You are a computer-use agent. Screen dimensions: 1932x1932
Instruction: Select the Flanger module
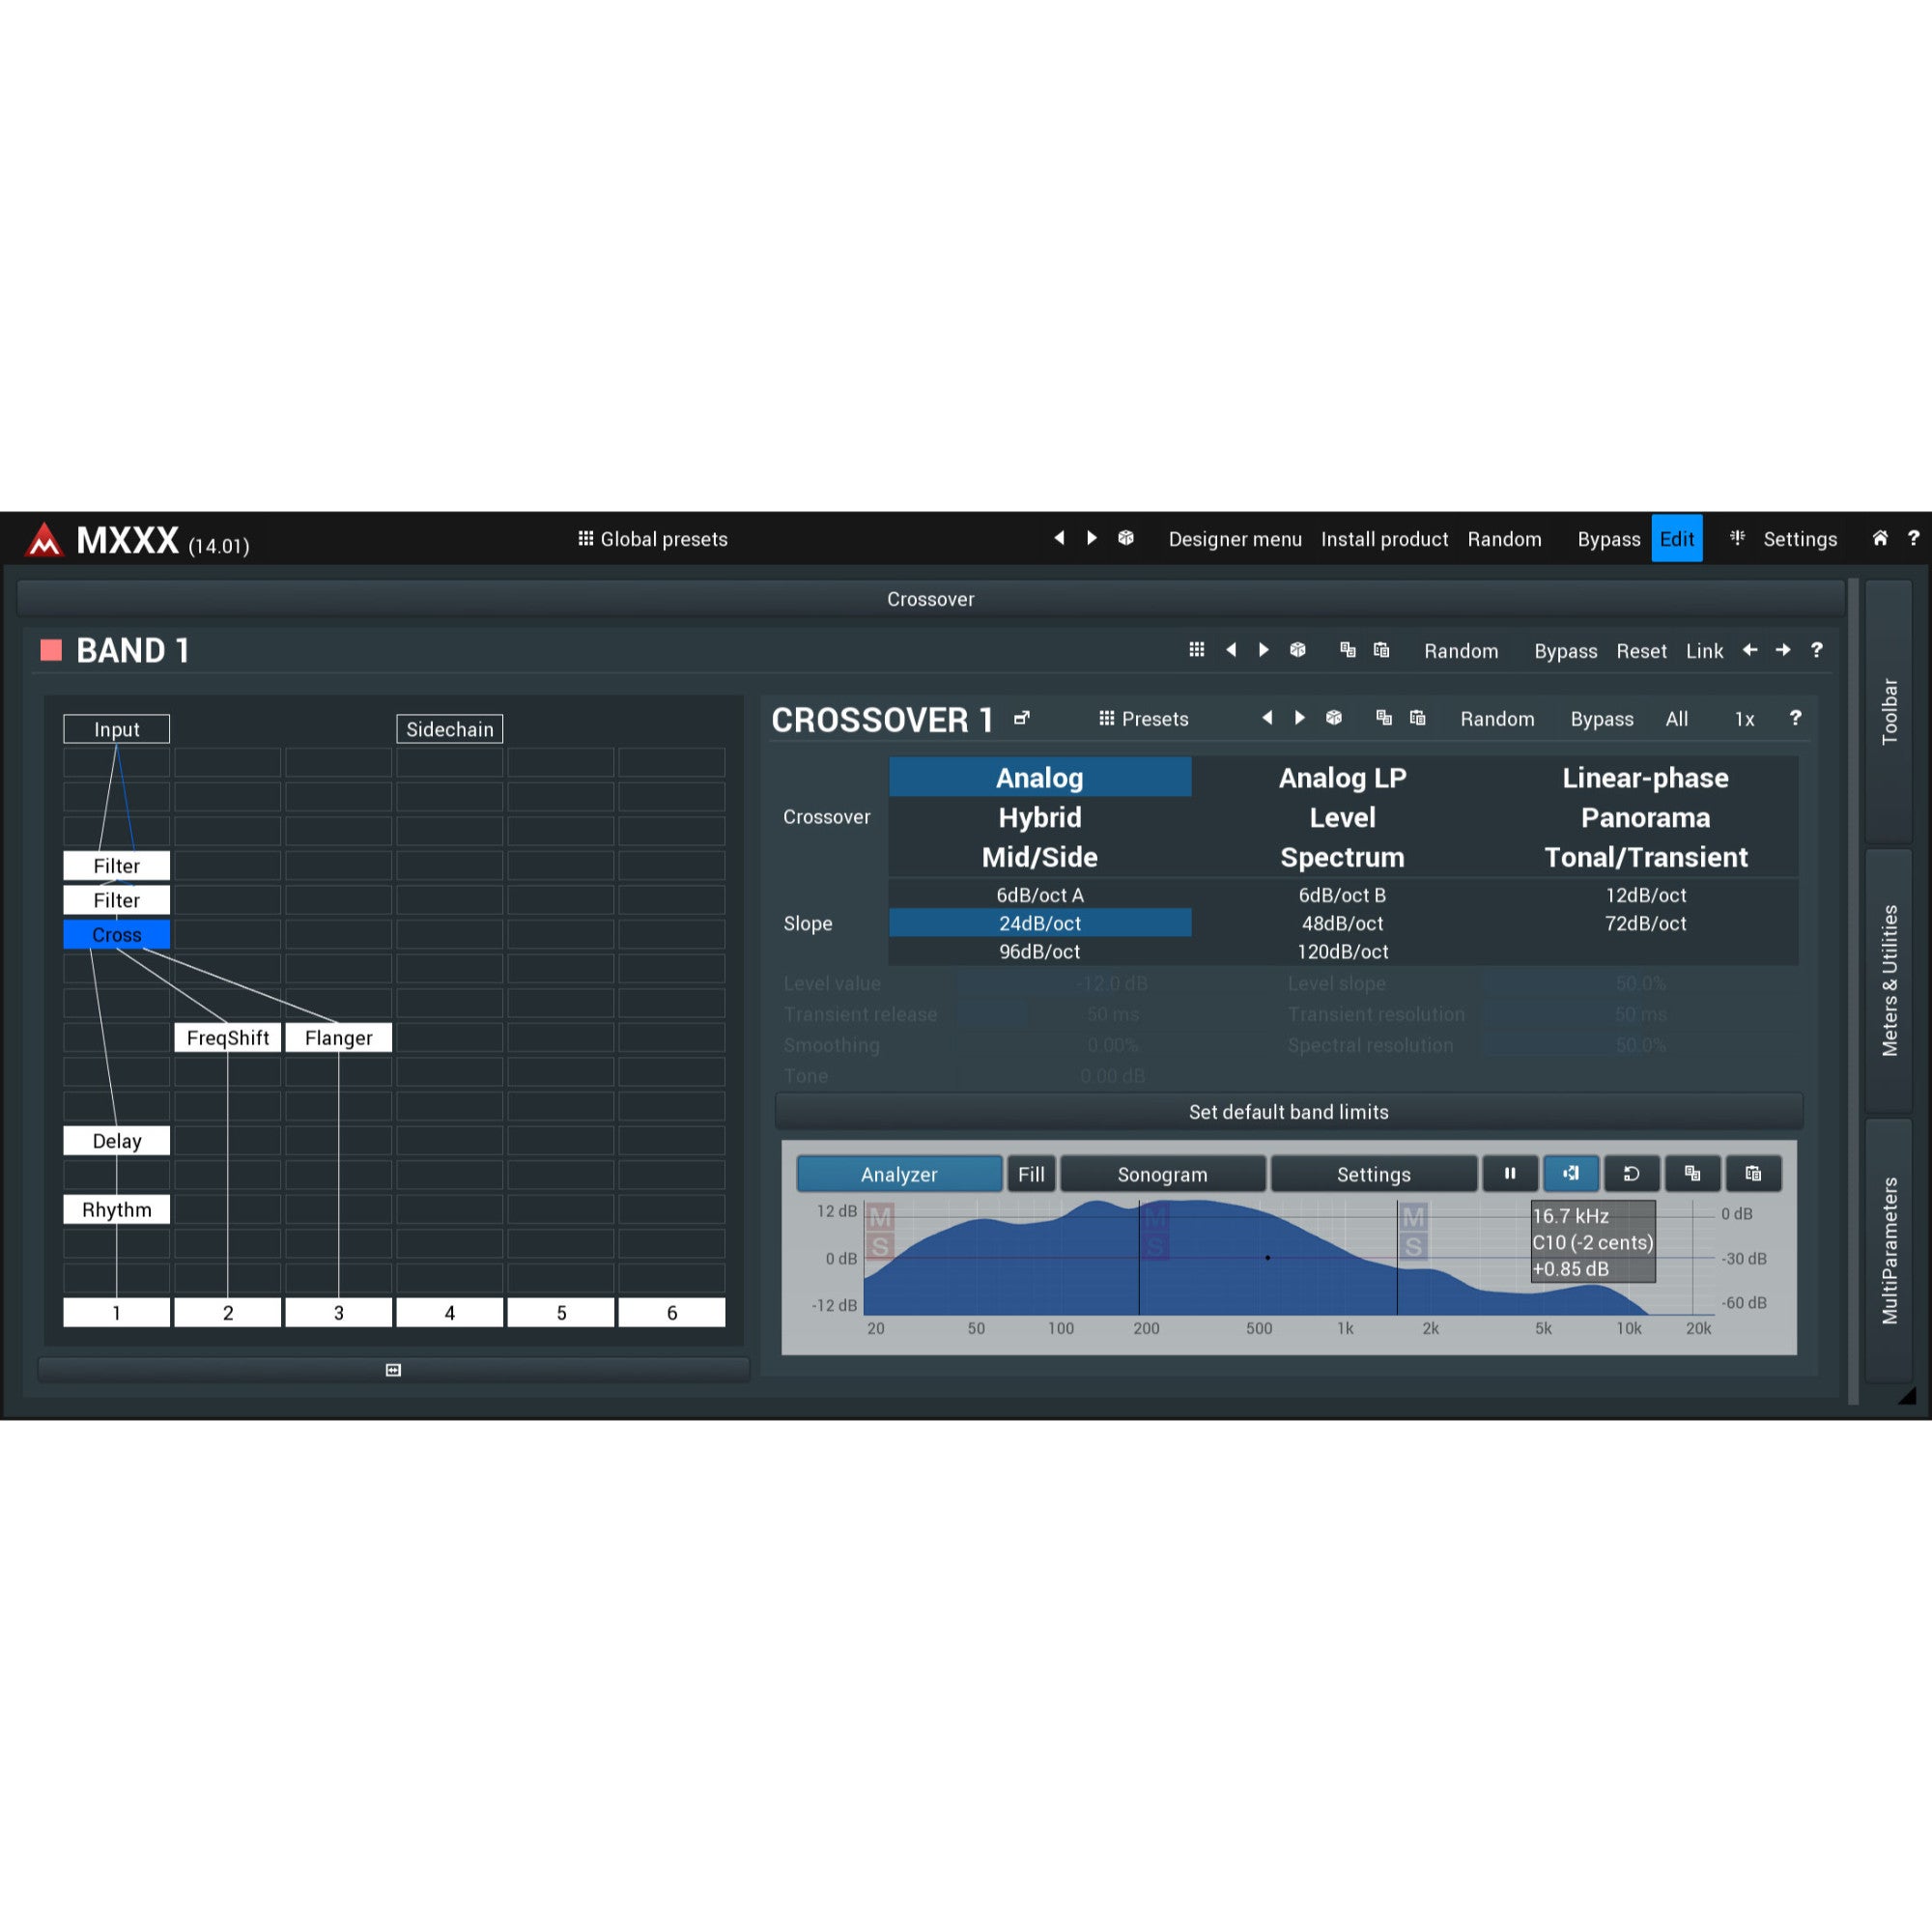point(338,1037)
